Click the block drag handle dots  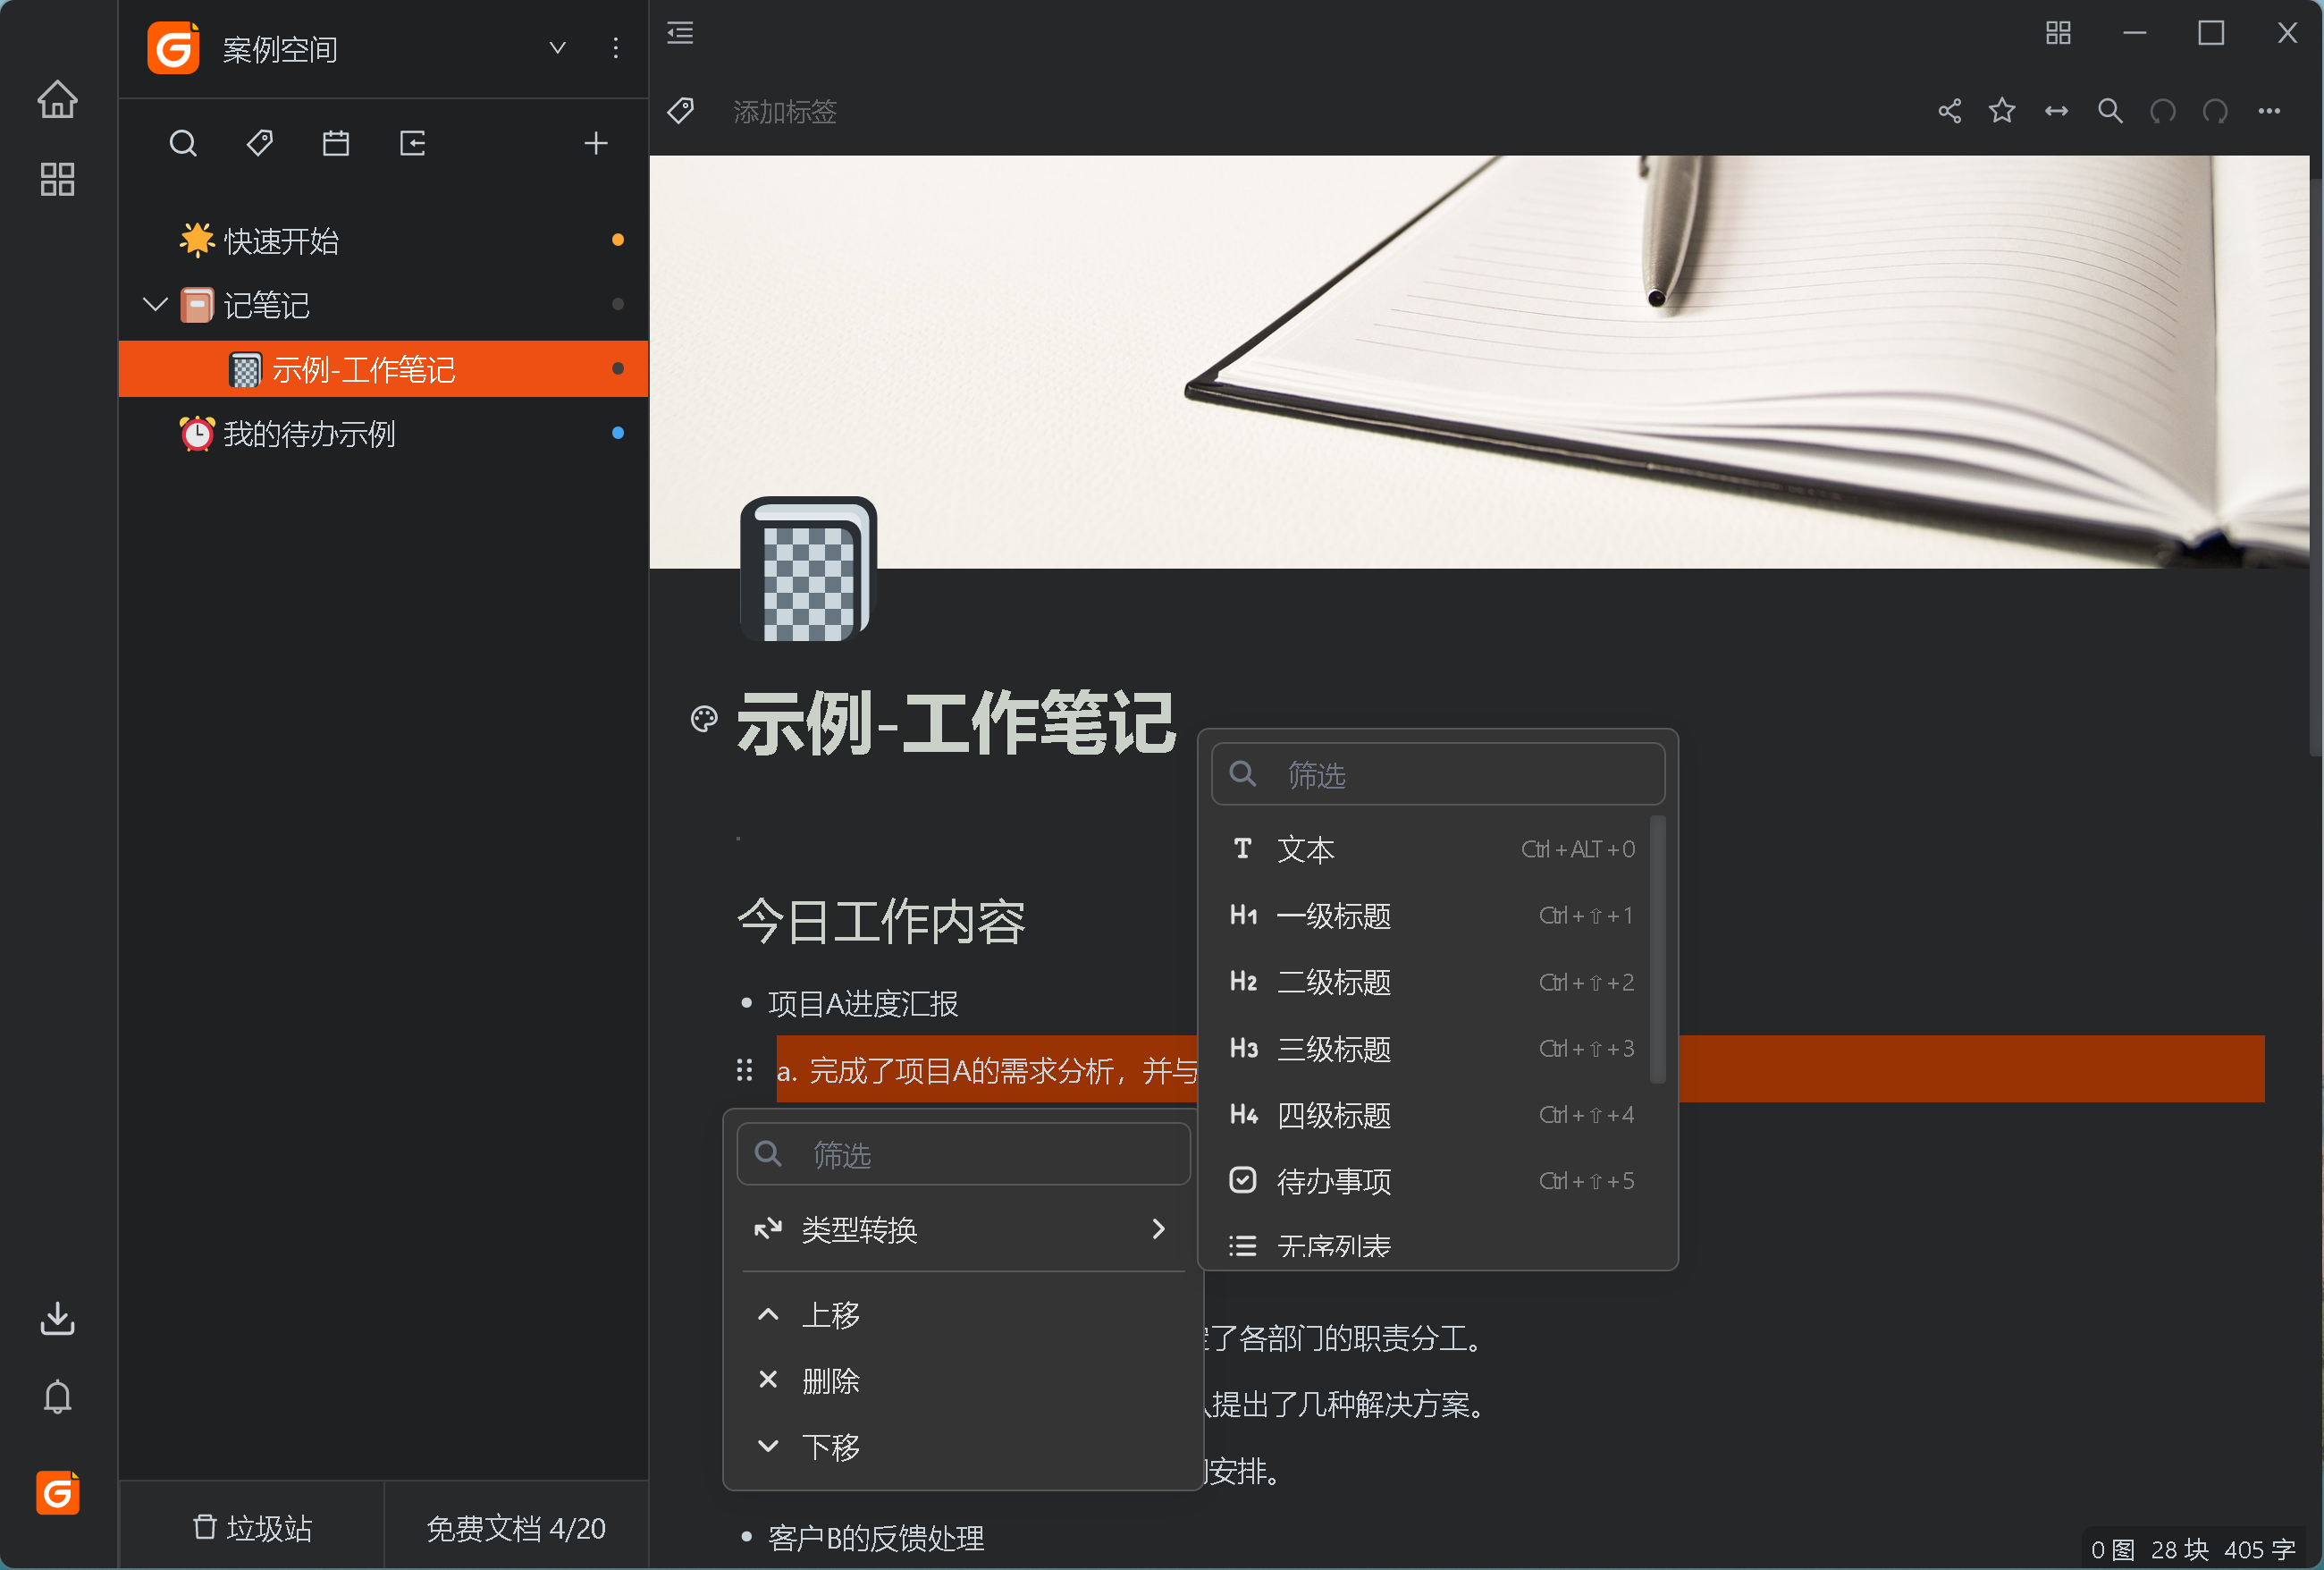pyautogui.click(x=744, y=1070)
